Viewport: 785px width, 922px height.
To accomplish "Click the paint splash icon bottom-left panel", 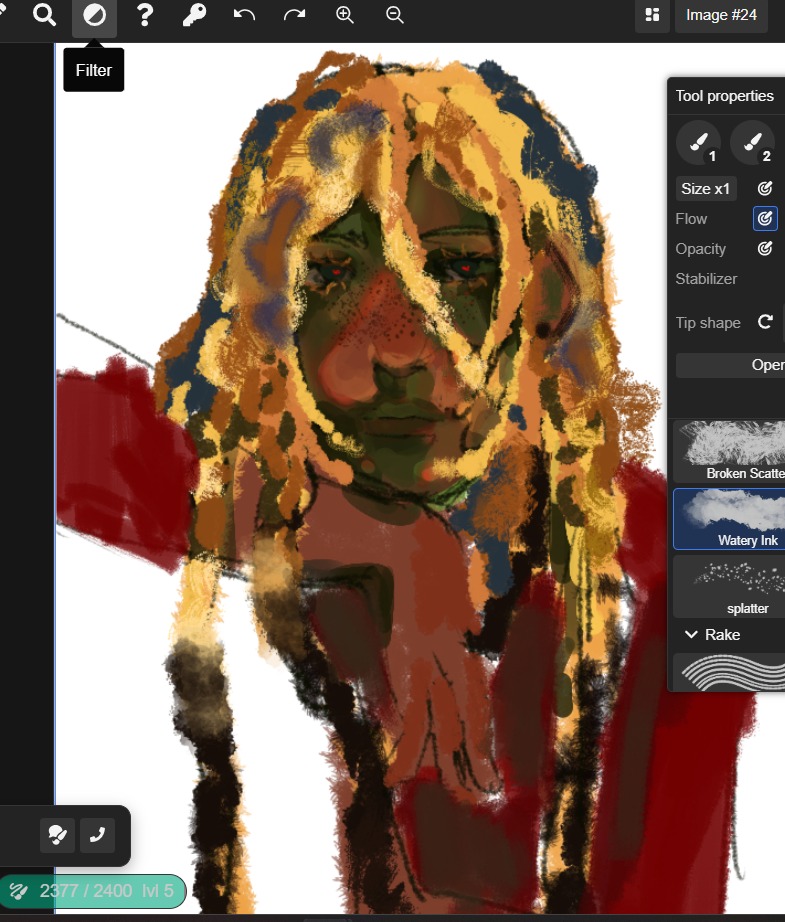I will (x=57, y=835).
